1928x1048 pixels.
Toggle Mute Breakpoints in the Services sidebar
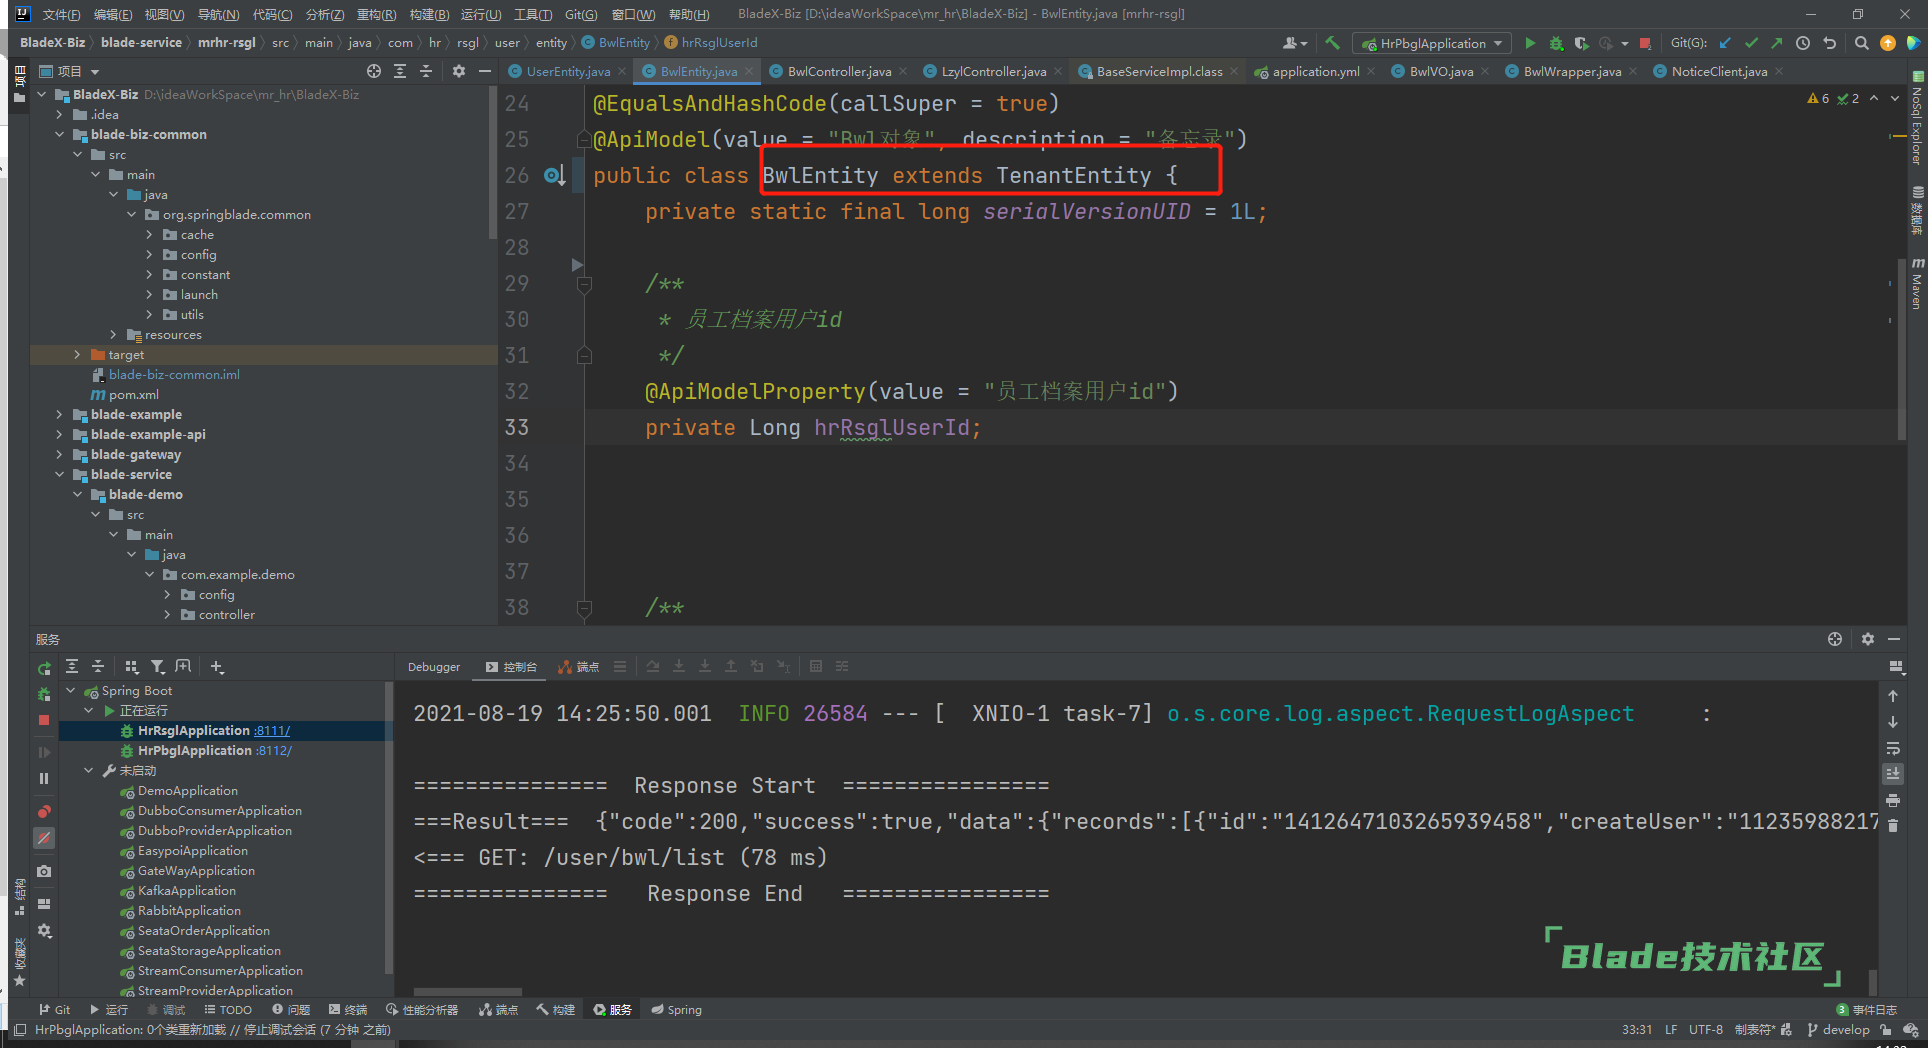tap(44, 838)
